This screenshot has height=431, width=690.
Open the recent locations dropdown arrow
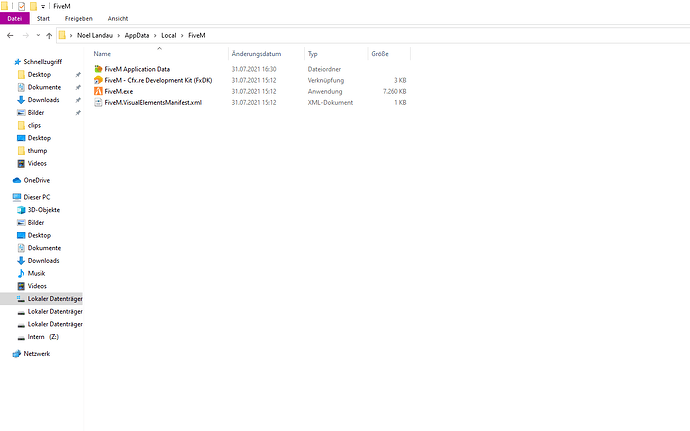pos(38,35)
